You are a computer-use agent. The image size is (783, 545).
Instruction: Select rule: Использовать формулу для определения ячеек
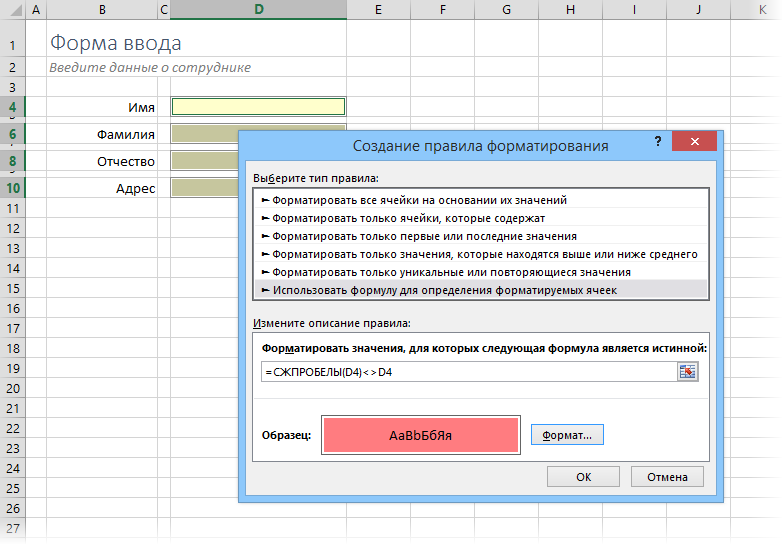(481, 290)
